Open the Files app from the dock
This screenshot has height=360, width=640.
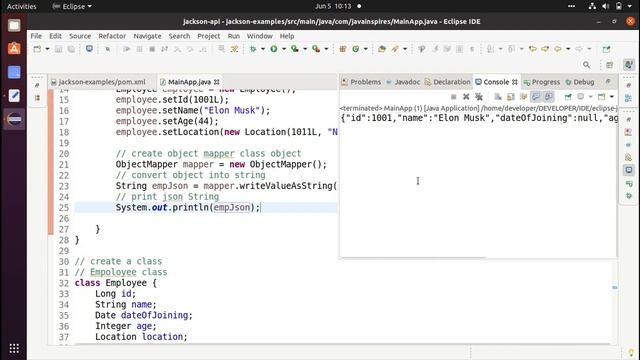click(x=14, y=25)
